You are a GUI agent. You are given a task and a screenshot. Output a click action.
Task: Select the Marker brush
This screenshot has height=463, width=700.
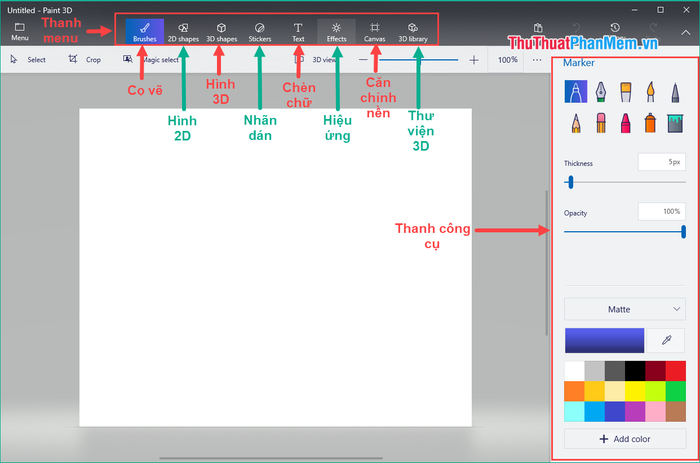pyautogui.click(x=576, y=92)
